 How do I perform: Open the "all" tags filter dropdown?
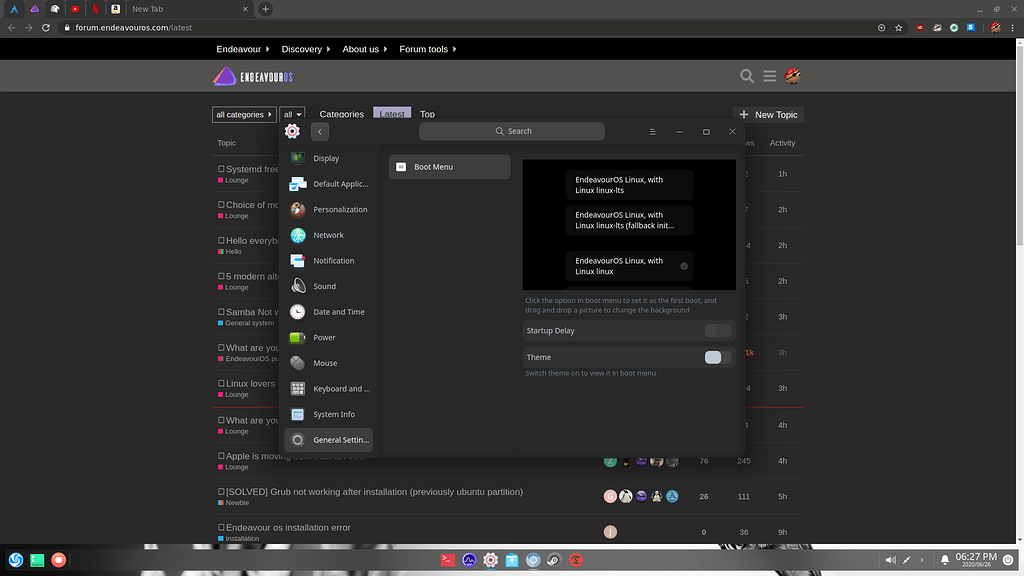click(291, 114)
